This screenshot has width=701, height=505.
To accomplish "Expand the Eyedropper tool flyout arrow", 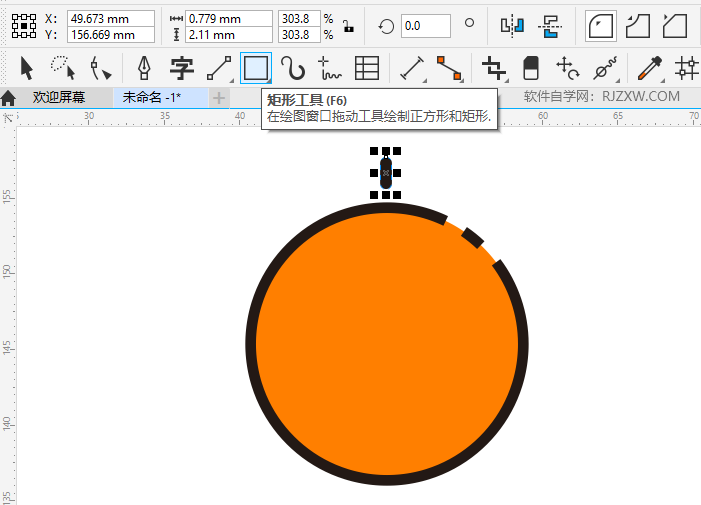I will pyautogui.click(x=663, y=81).
